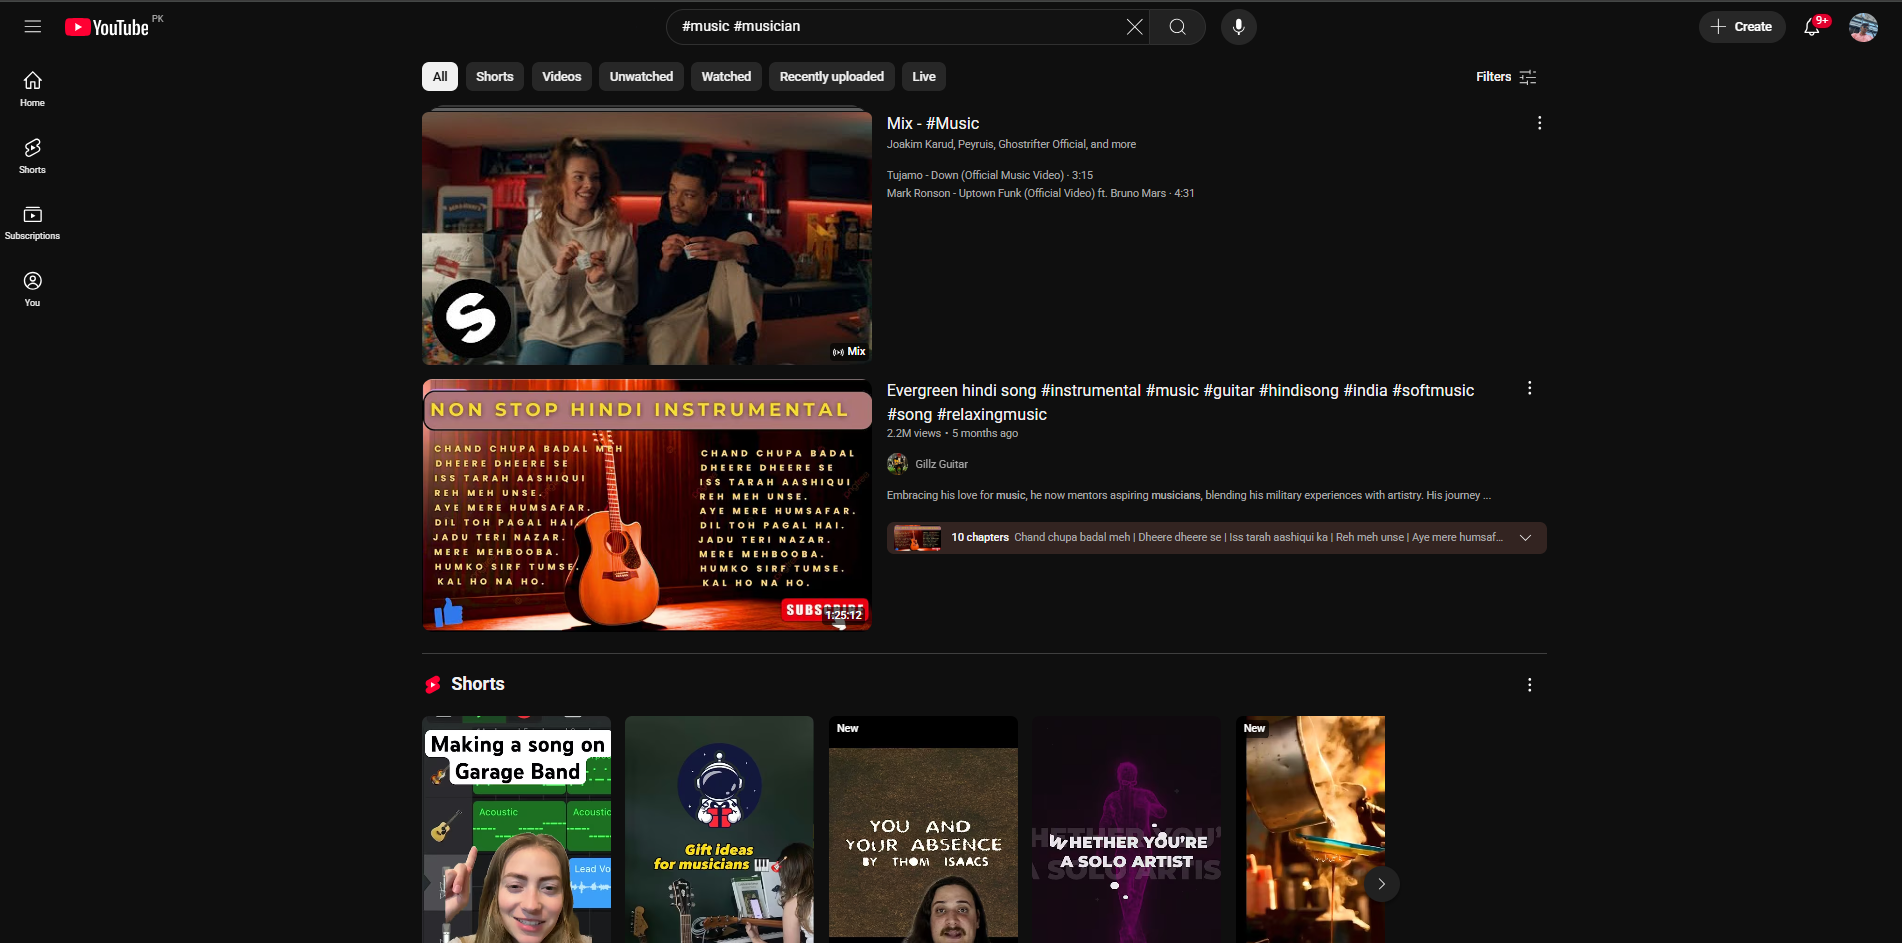The image size is (1902, 943).
Task: Open more options for Shorts shelf
Action: pos(1529,685)
